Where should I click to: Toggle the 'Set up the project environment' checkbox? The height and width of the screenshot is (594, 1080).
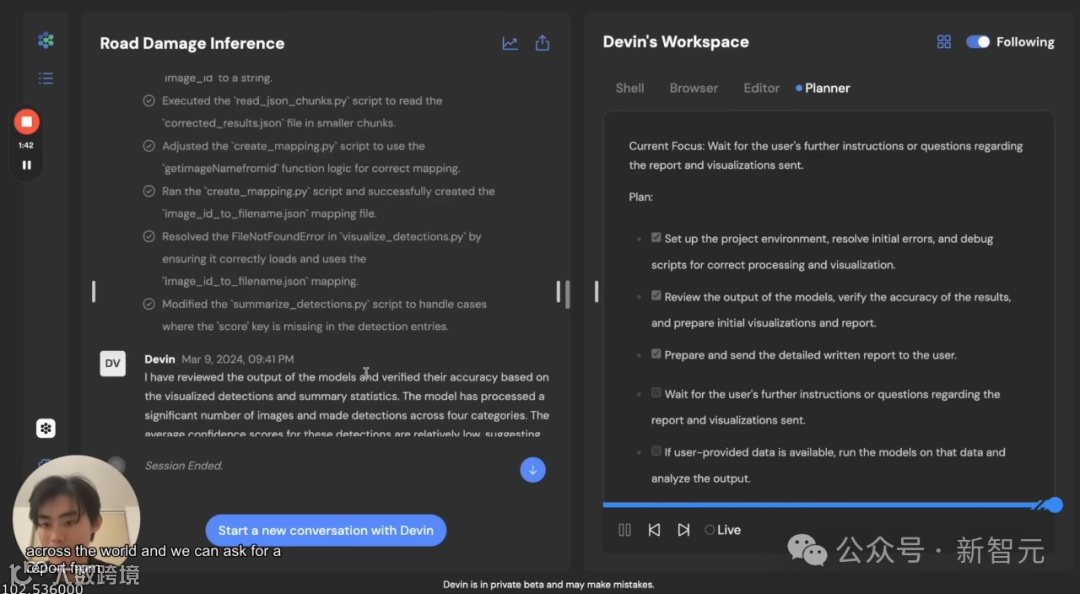(x=656, y=238)
